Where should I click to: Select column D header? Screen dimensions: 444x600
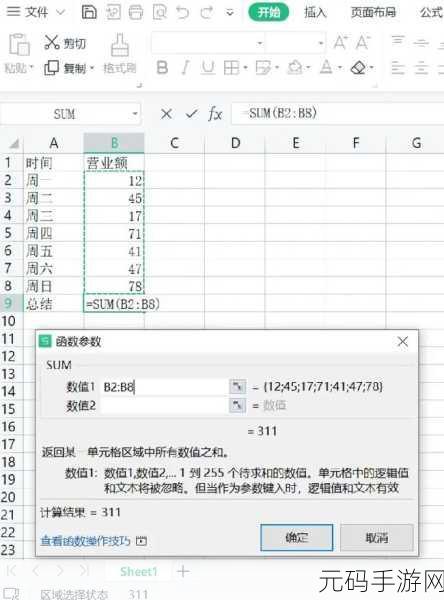tap(235, 143)
